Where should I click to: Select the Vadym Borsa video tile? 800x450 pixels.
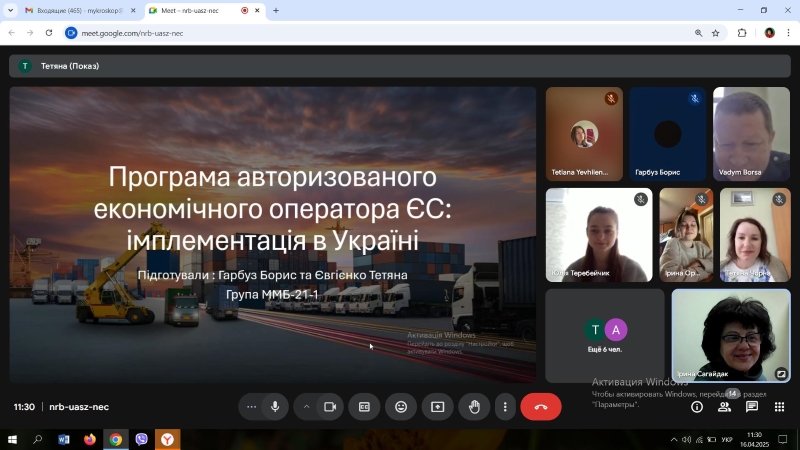(752, 134)
